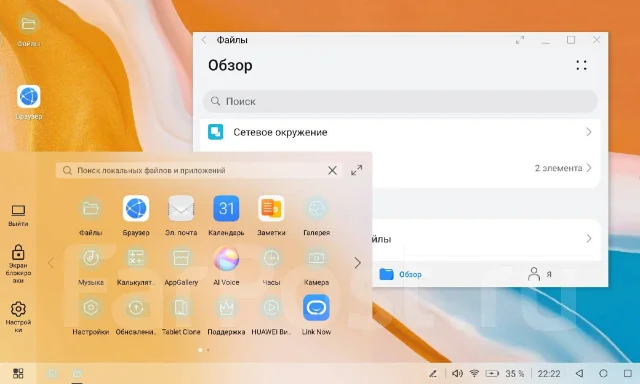The height and width of the screenshot is (384, 640).
Task: Open Заметки notes app
Action: (x=271, y=209)
